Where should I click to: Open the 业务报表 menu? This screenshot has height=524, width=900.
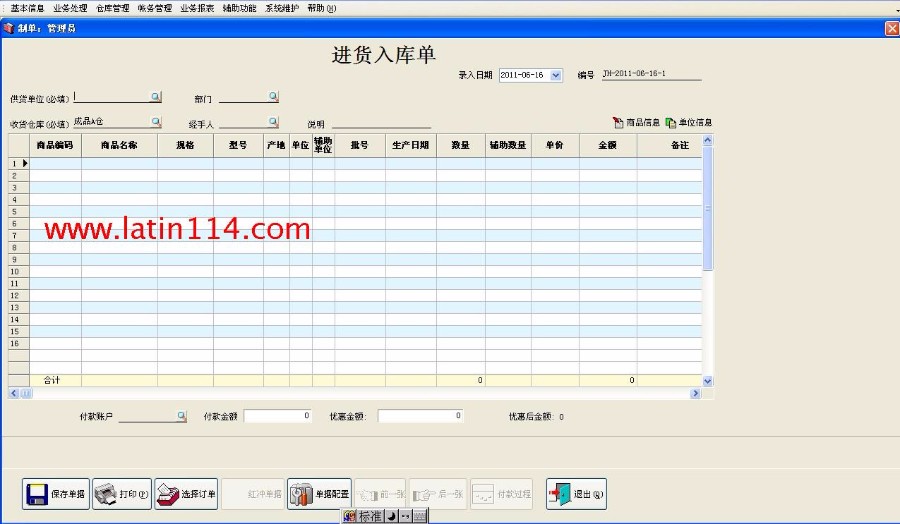point(197,8)
